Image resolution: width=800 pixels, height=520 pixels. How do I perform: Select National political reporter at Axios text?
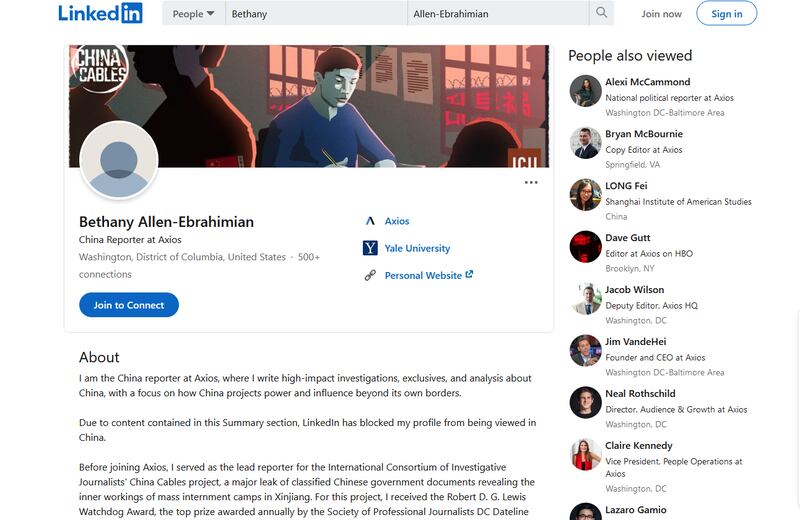tap(669, 98)
